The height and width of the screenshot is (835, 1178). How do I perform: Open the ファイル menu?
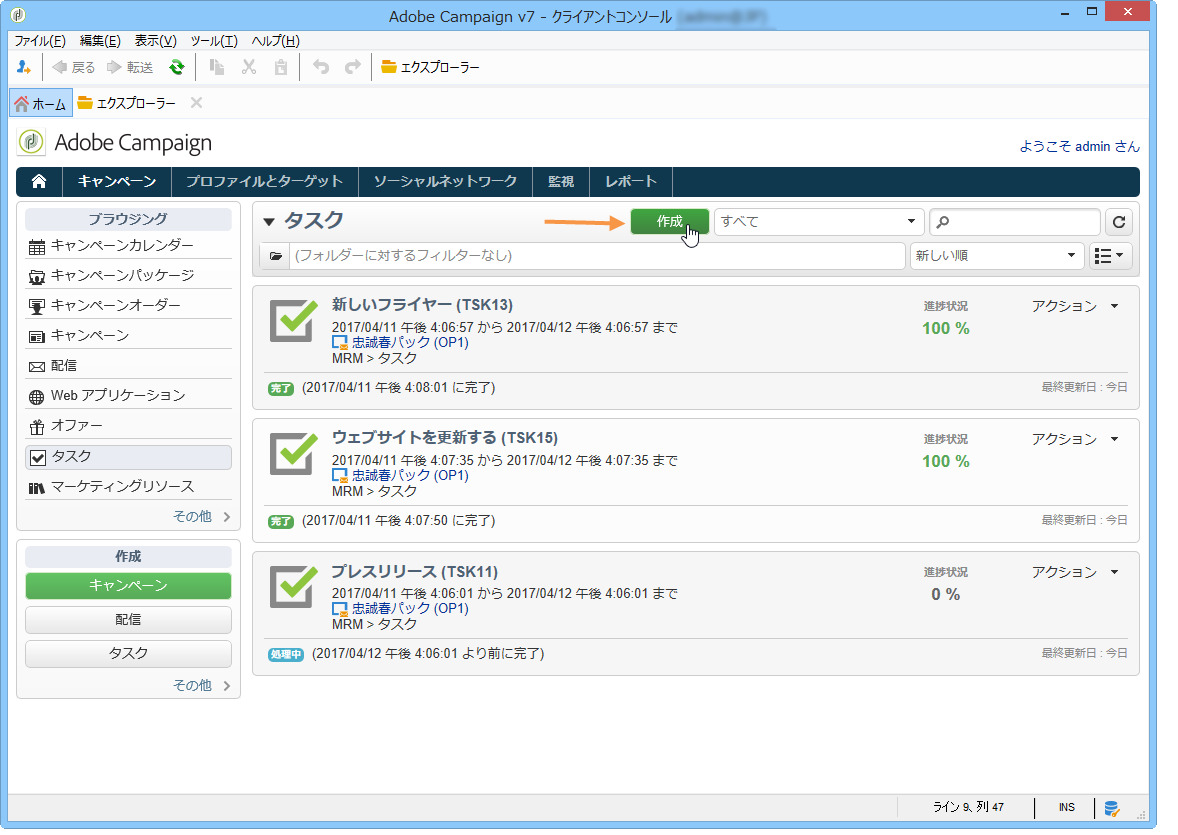coord(40,41)
